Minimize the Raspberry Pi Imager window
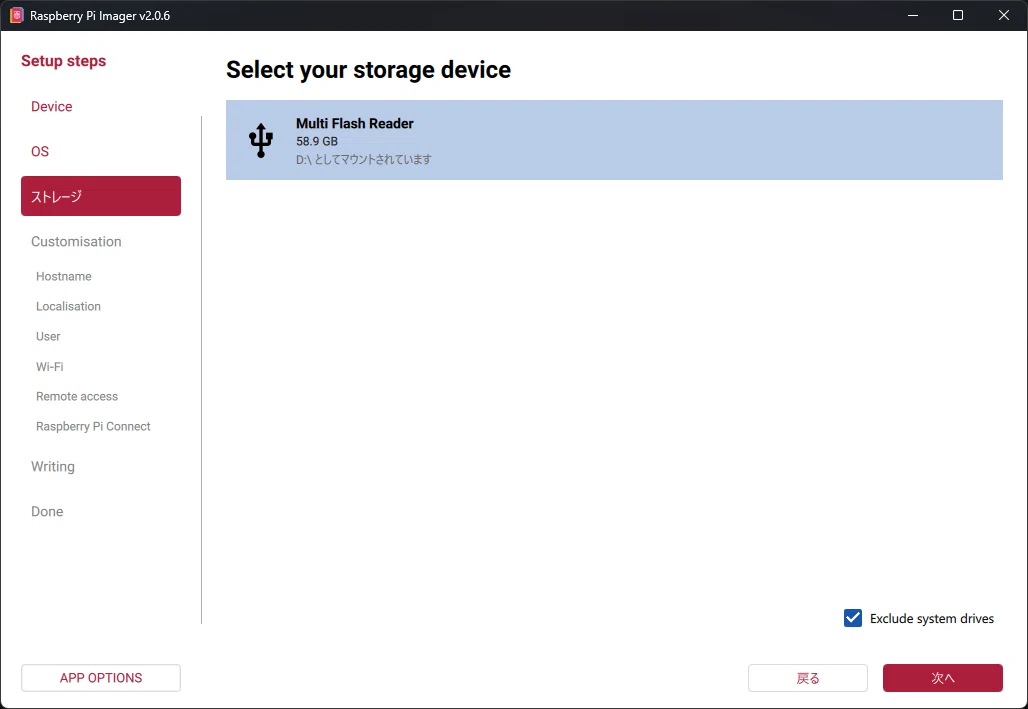 click(x=913, y=15)
